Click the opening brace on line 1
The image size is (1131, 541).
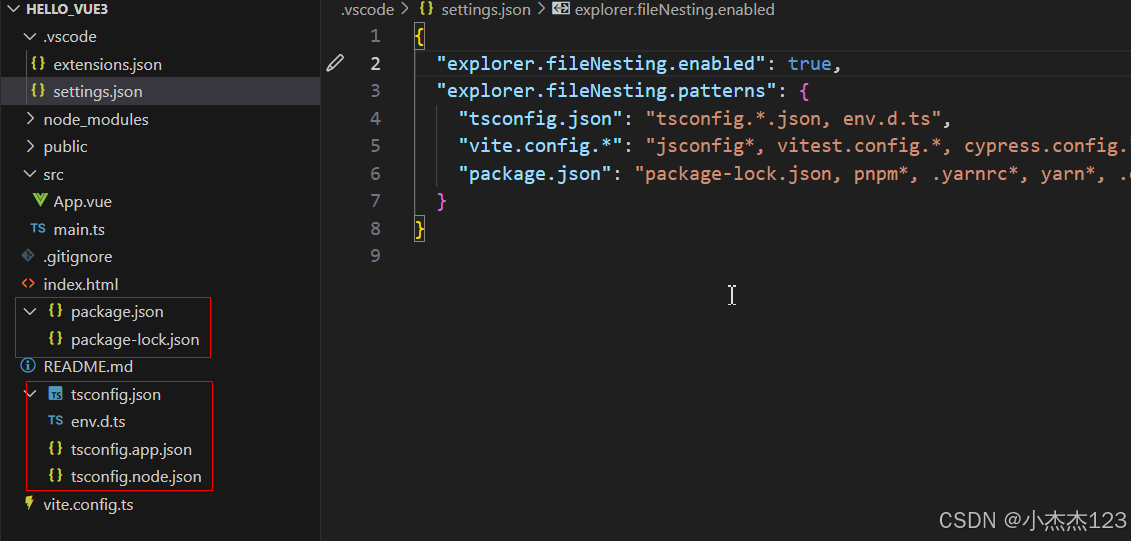point(420,36)
